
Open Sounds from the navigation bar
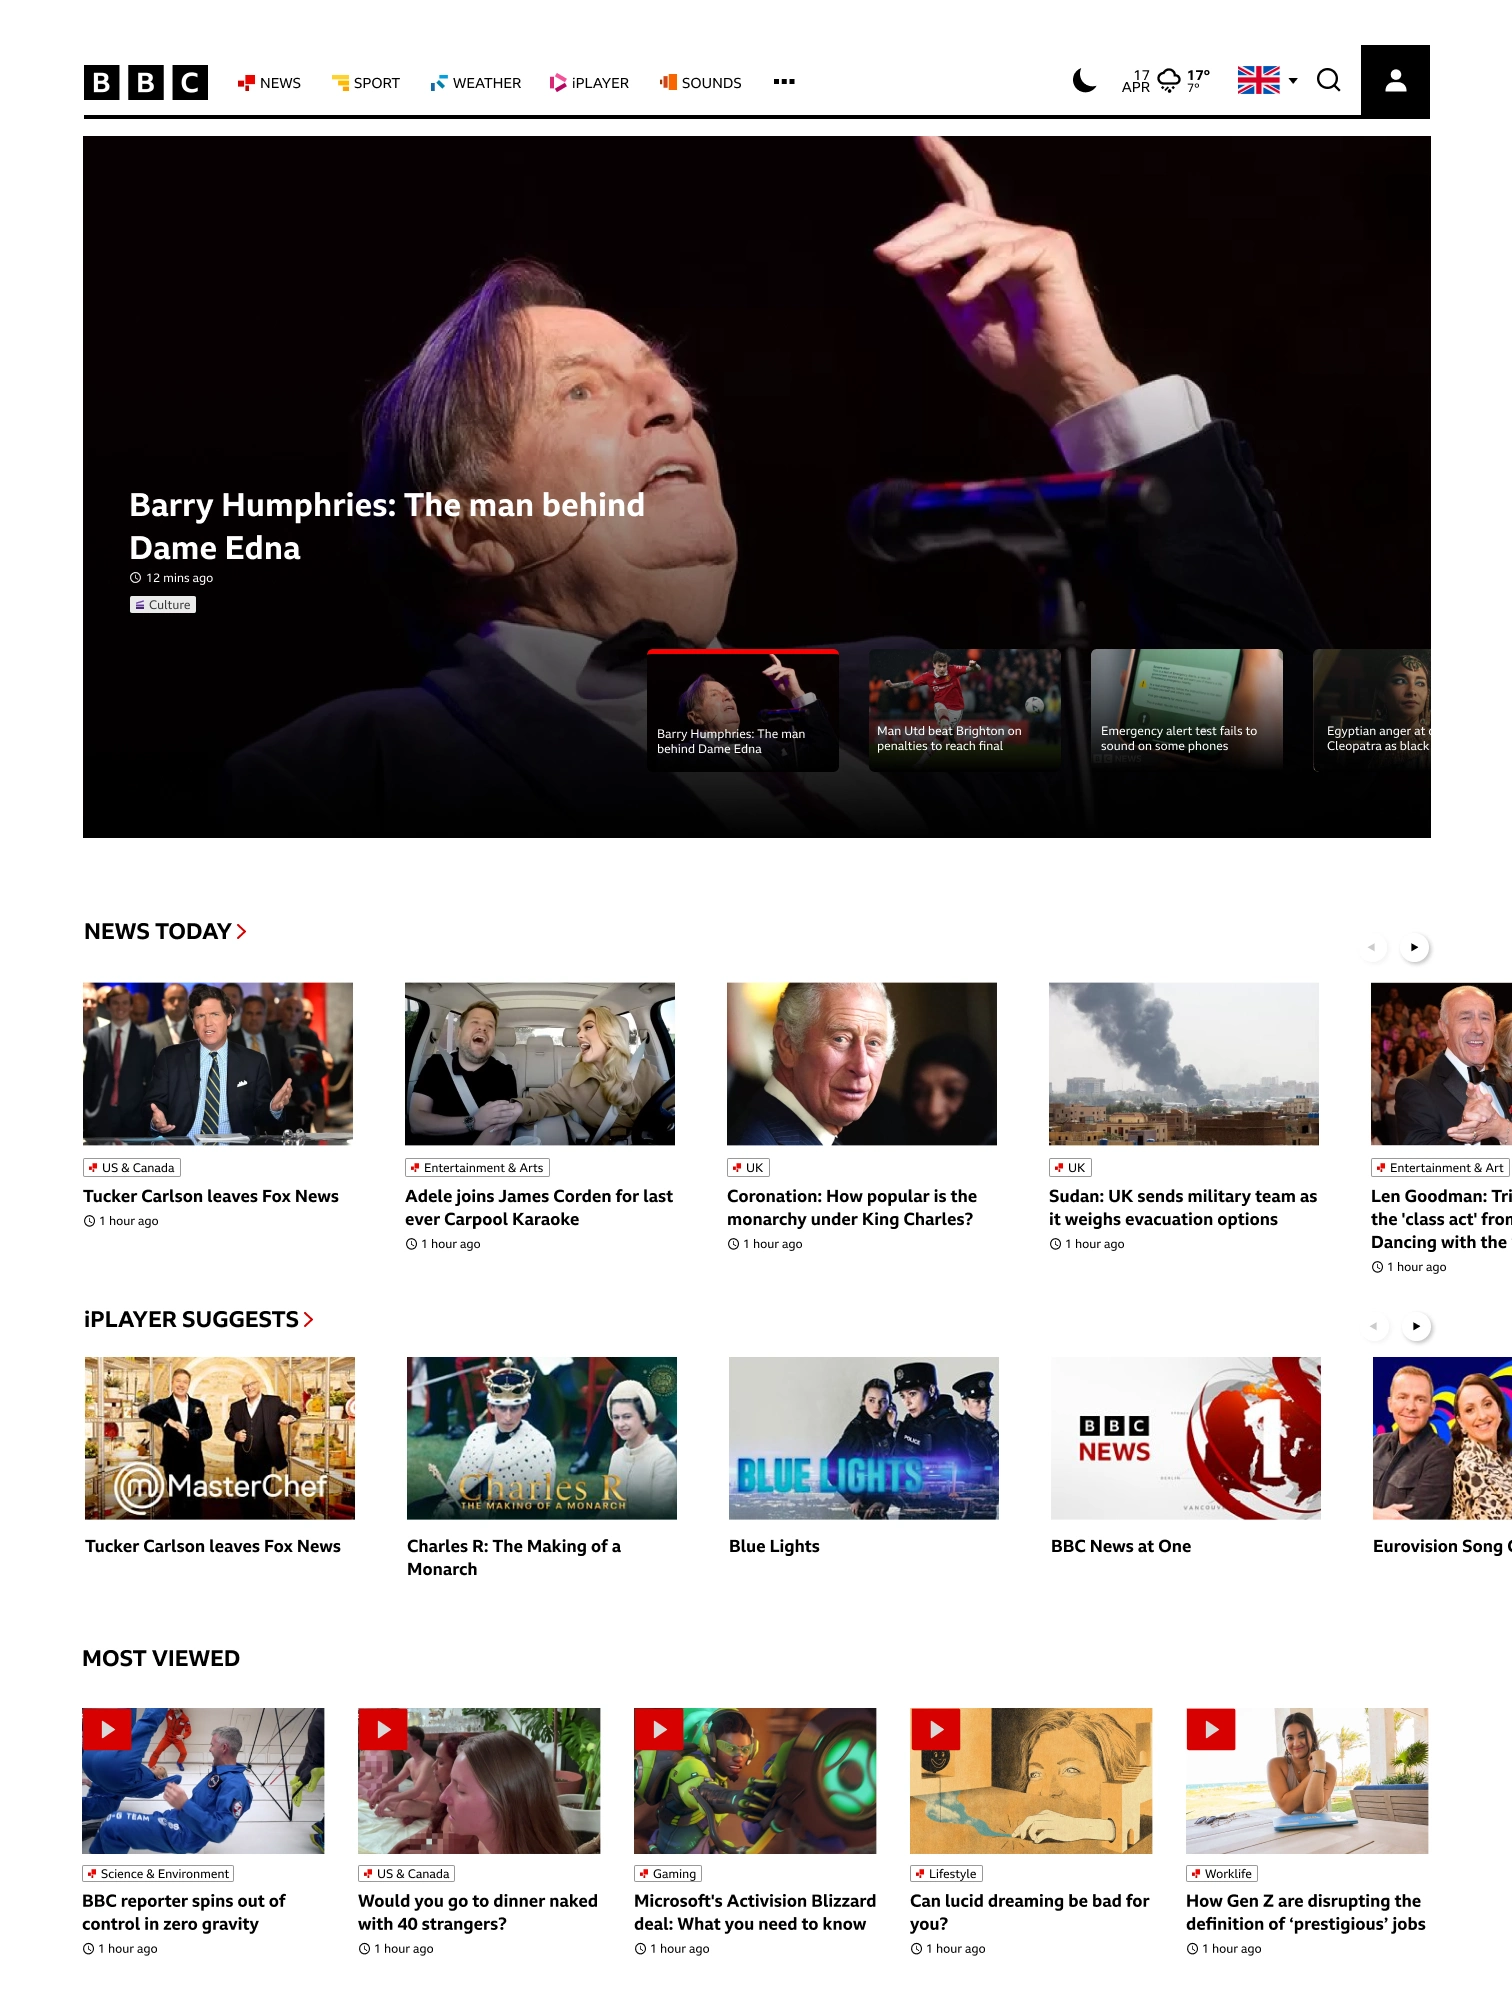700,83
